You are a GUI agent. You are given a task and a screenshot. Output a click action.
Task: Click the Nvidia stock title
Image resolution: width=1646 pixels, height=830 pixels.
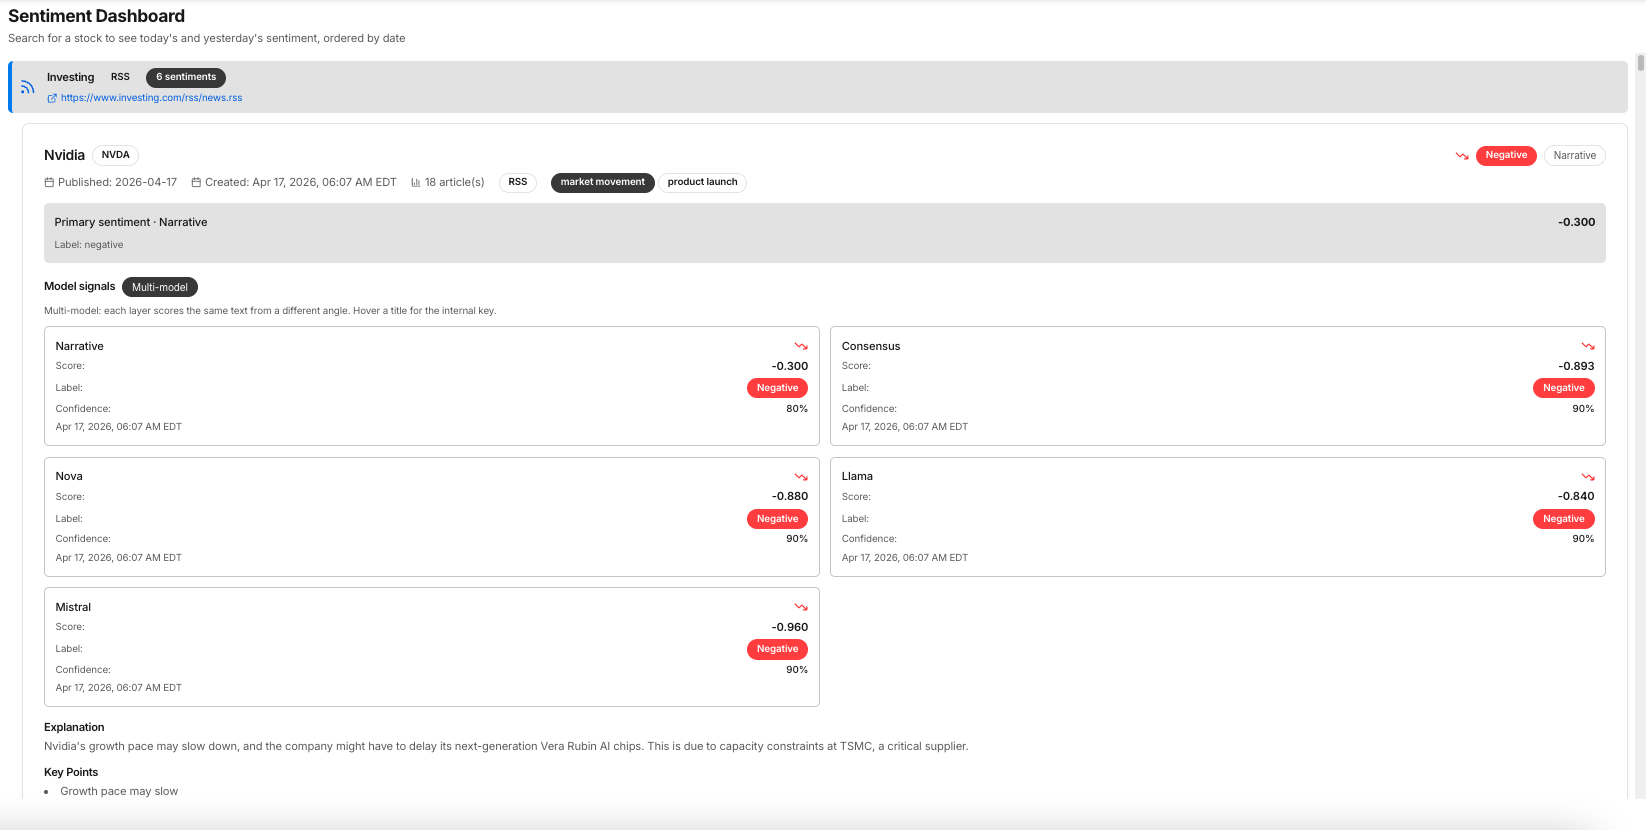[64, 155]
